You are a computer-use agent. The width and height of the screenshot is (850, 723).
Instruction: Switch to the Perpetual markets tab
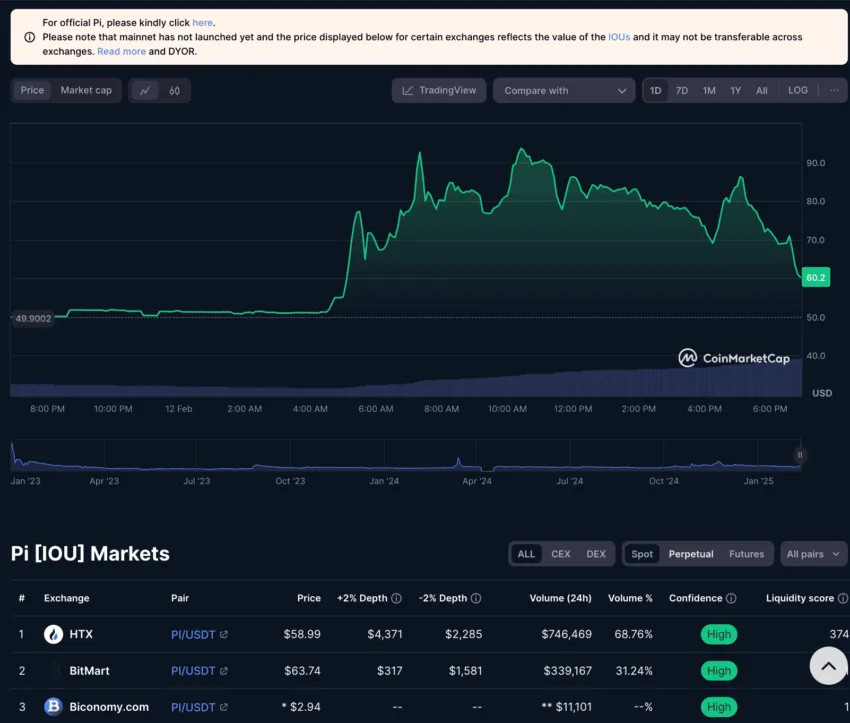(x=691, y=554)
